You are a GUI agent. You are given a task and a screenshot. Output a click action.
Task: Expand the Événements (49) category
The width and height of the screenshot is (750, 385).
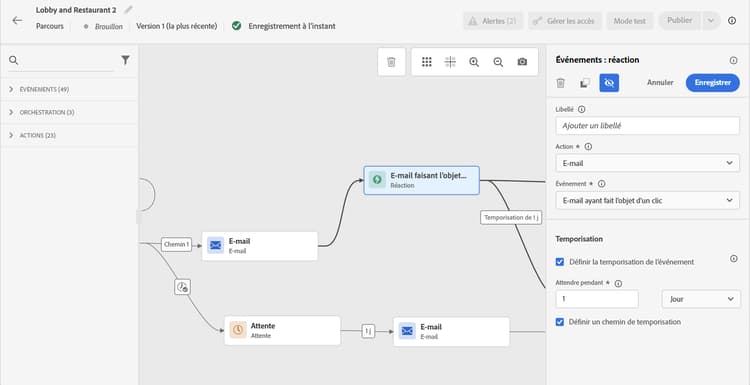pos(69,89)
